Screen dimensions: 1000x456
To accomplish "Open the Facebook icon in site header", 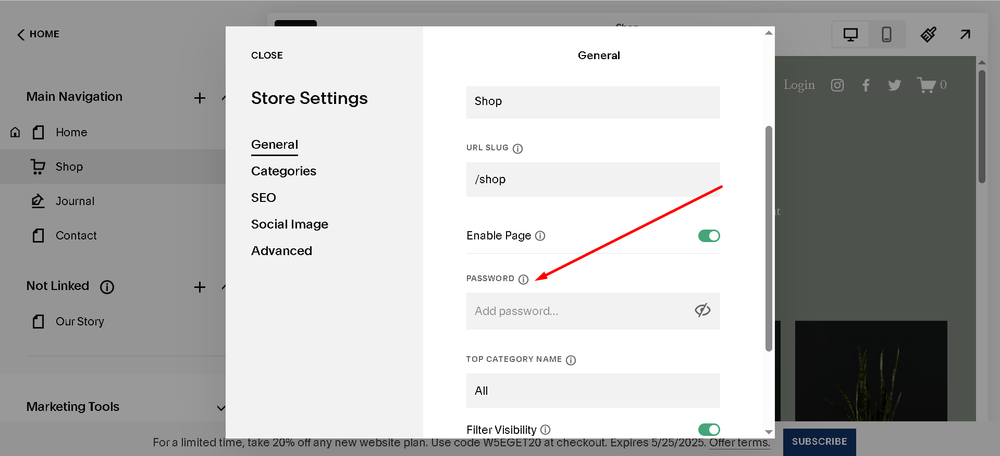I will tap(865, 85).
